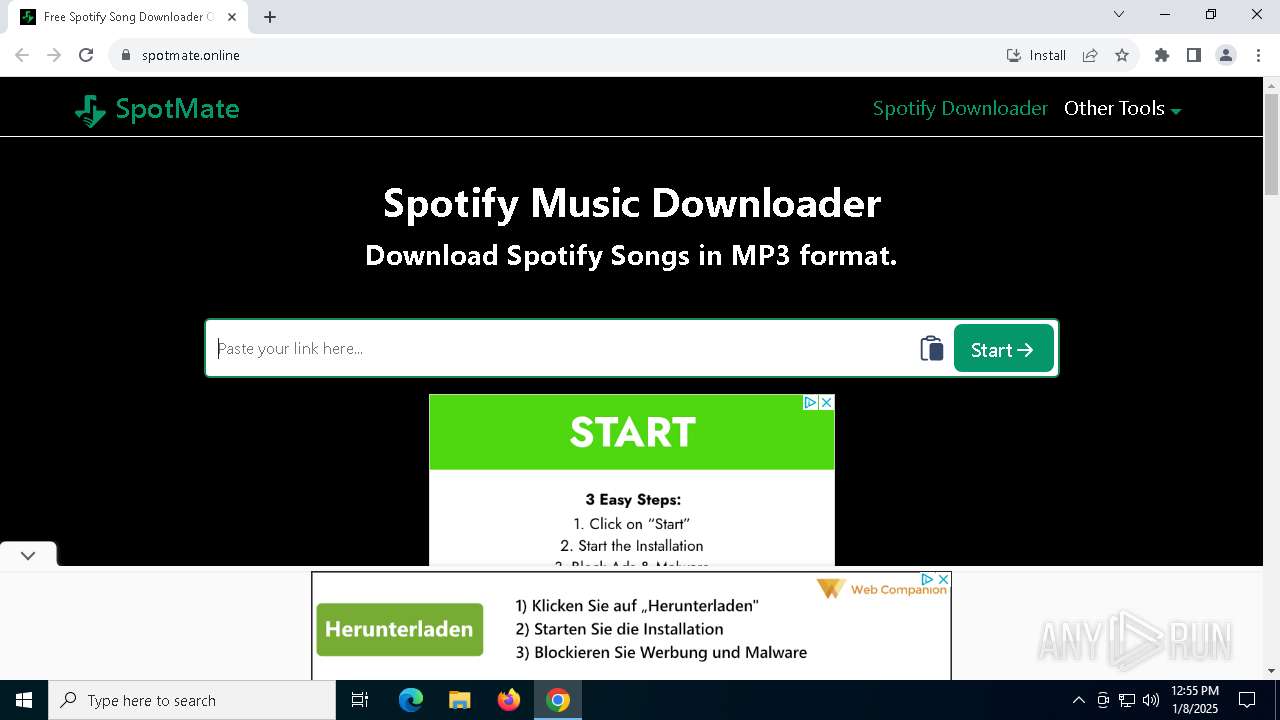Image resolution: width=1280 pixels, height=720 pixels.
Task: Close the bottom Web Companion ad
Action: pyautogui.click(x=942, y=579)
